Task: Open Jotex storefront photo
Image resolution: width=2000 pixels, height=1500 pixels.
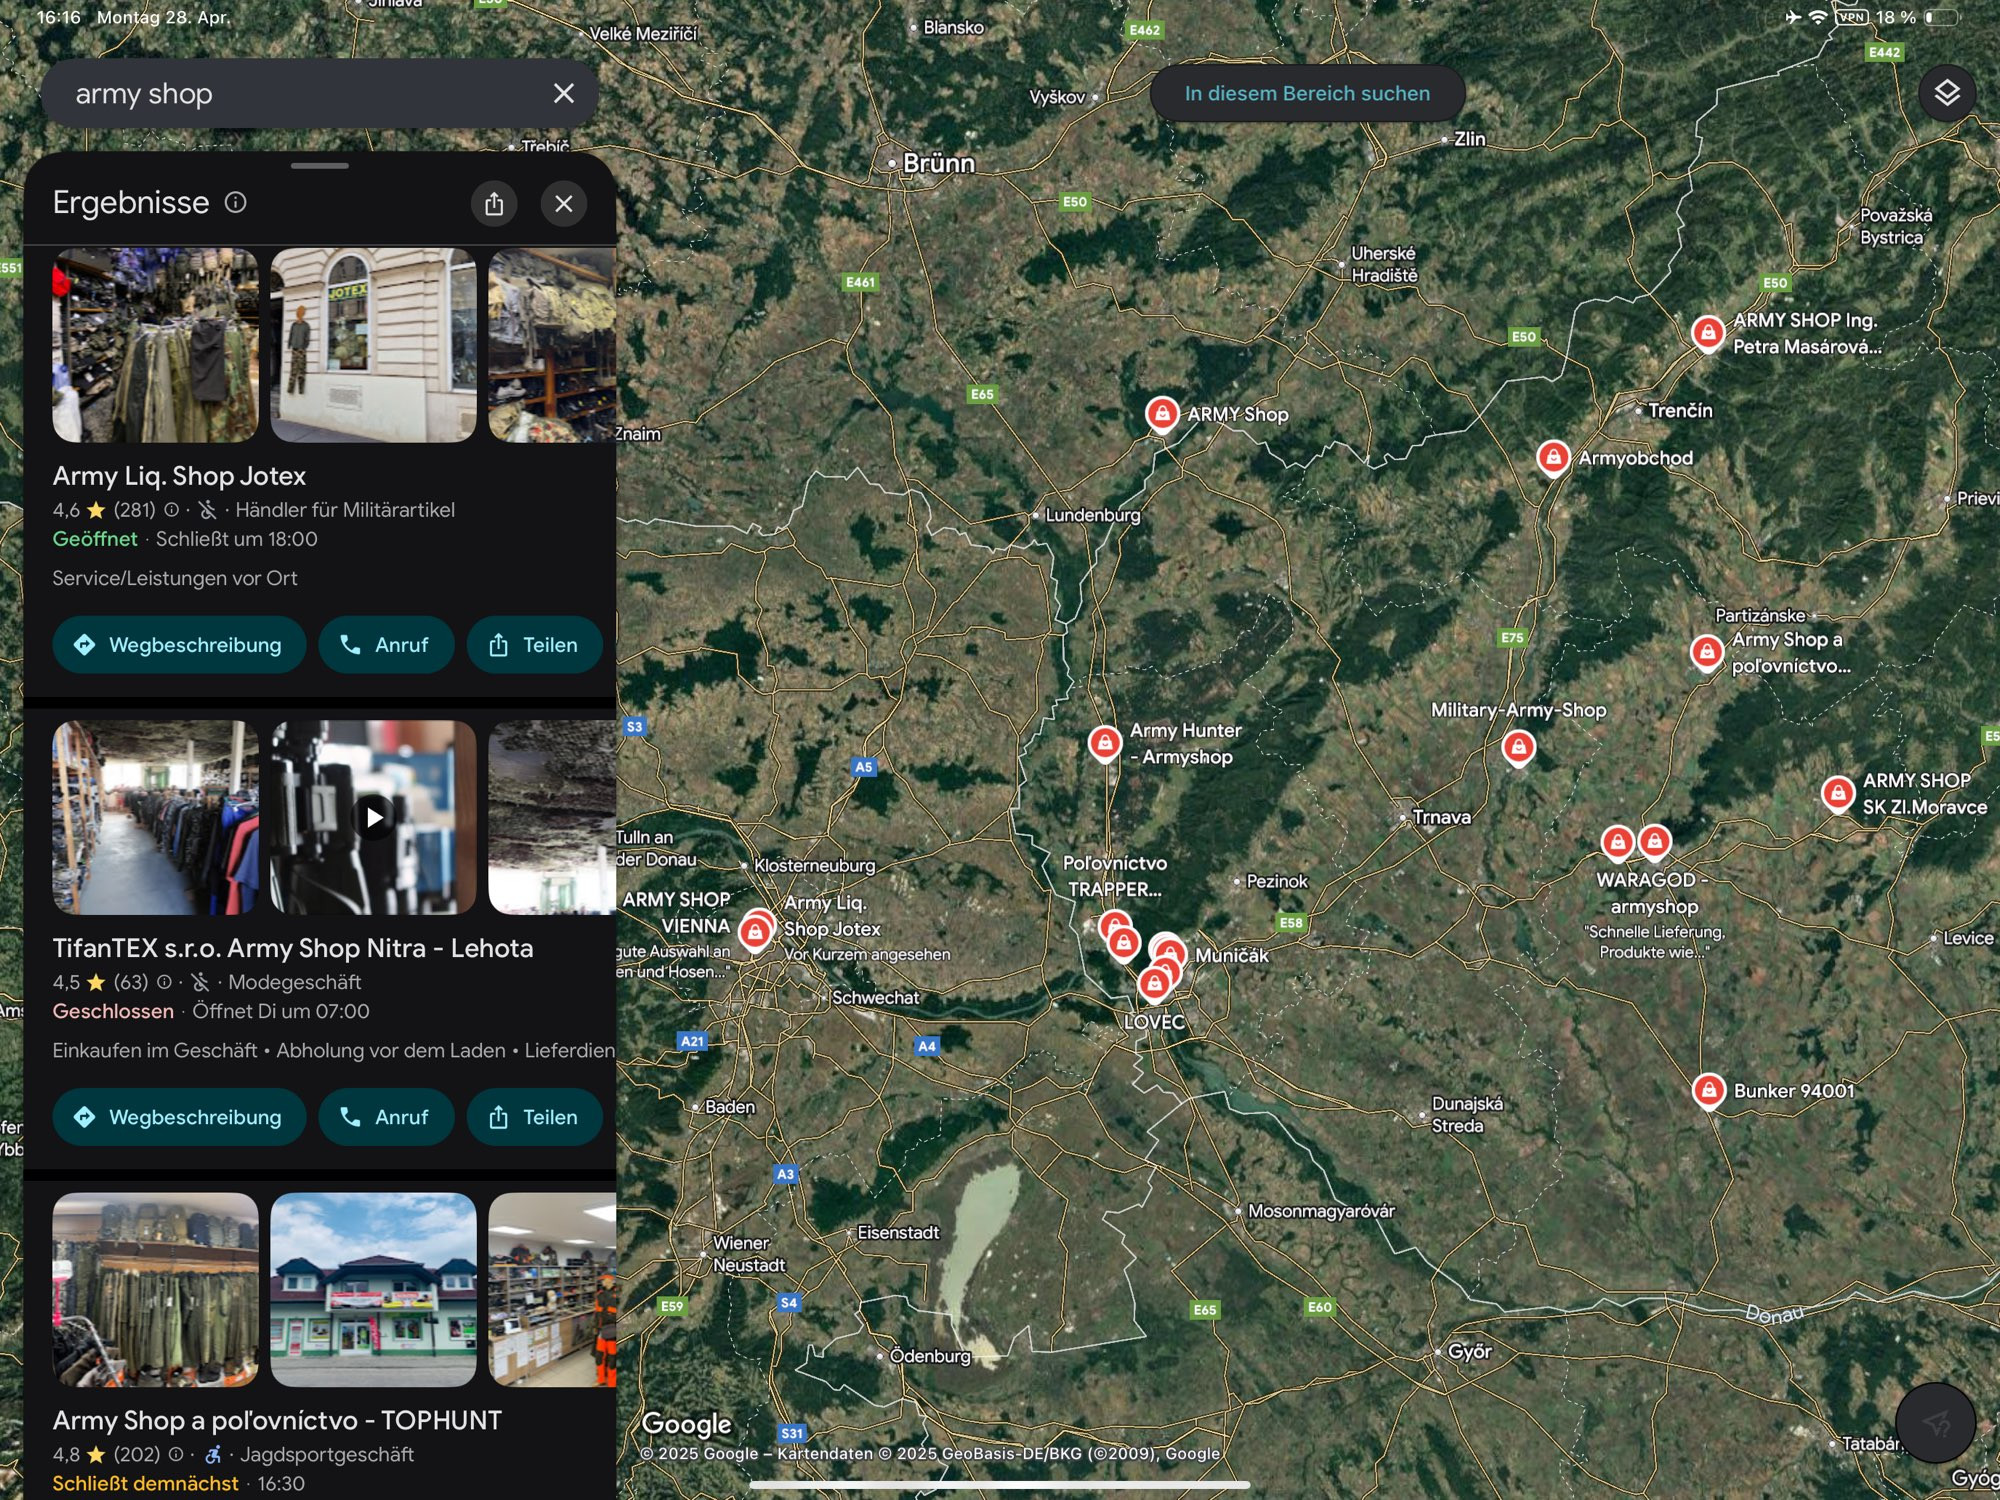Action: 373,345
